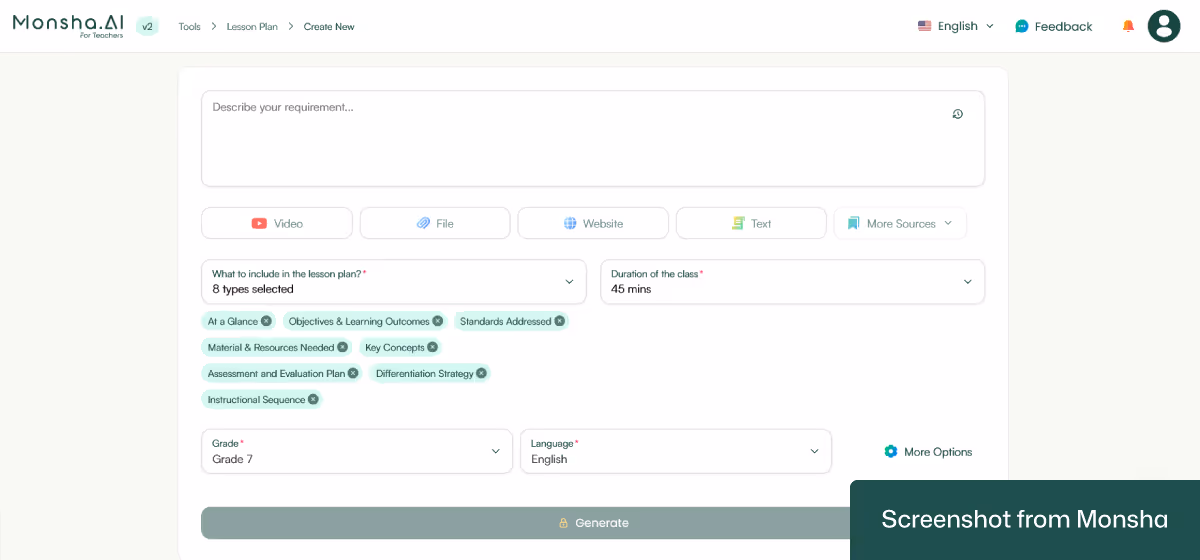1200x560 pixels.
Task: Open notifications bell
Action: (x=1128, y=26)
